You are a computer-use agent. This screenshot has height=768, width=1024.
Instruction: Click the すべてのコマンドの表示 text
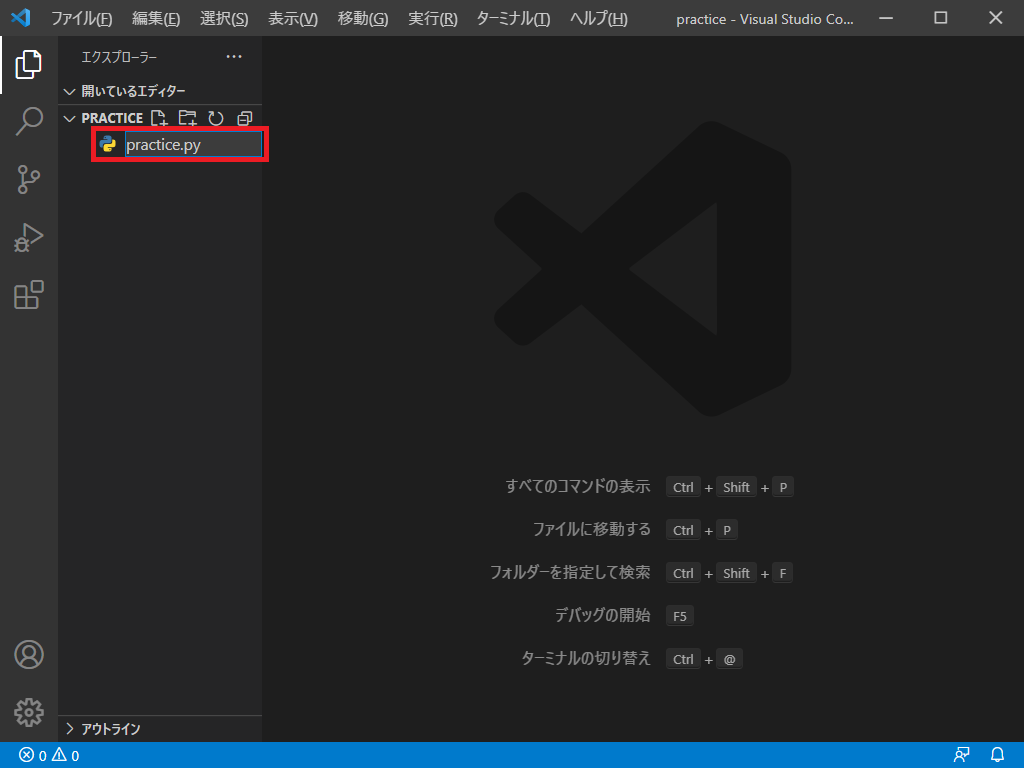tap(578, 487)
